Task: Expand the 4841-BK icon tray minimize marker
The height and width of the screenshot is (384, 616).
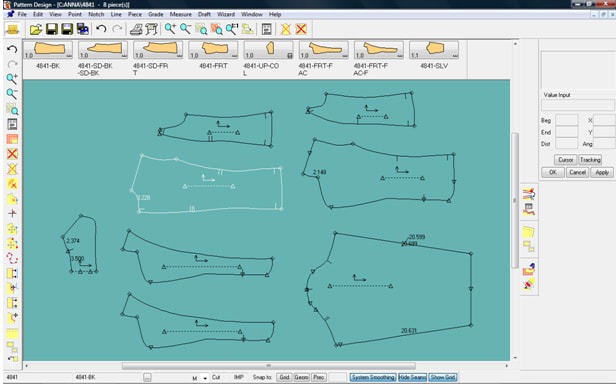Action: point(69,56)
